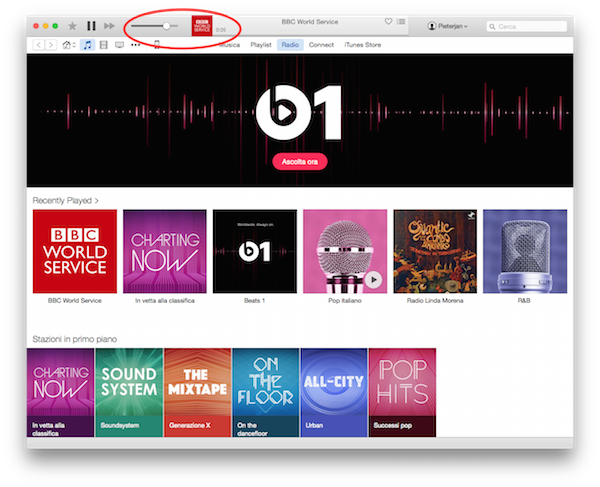Open the Up Next list icon
This screenshot has width=600, height=487.
click(401, 22)
